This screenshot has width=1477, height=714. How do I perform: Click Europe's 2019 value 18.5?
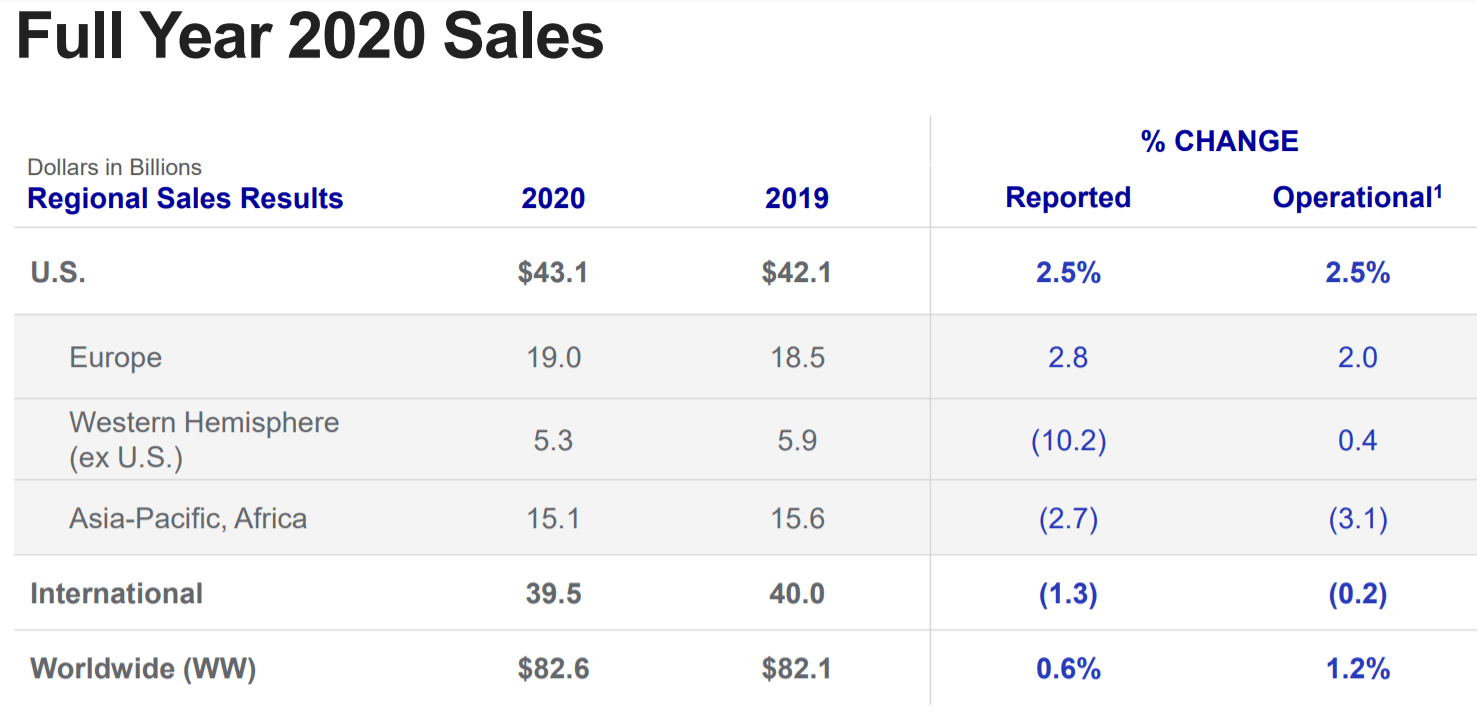point(797,357)
